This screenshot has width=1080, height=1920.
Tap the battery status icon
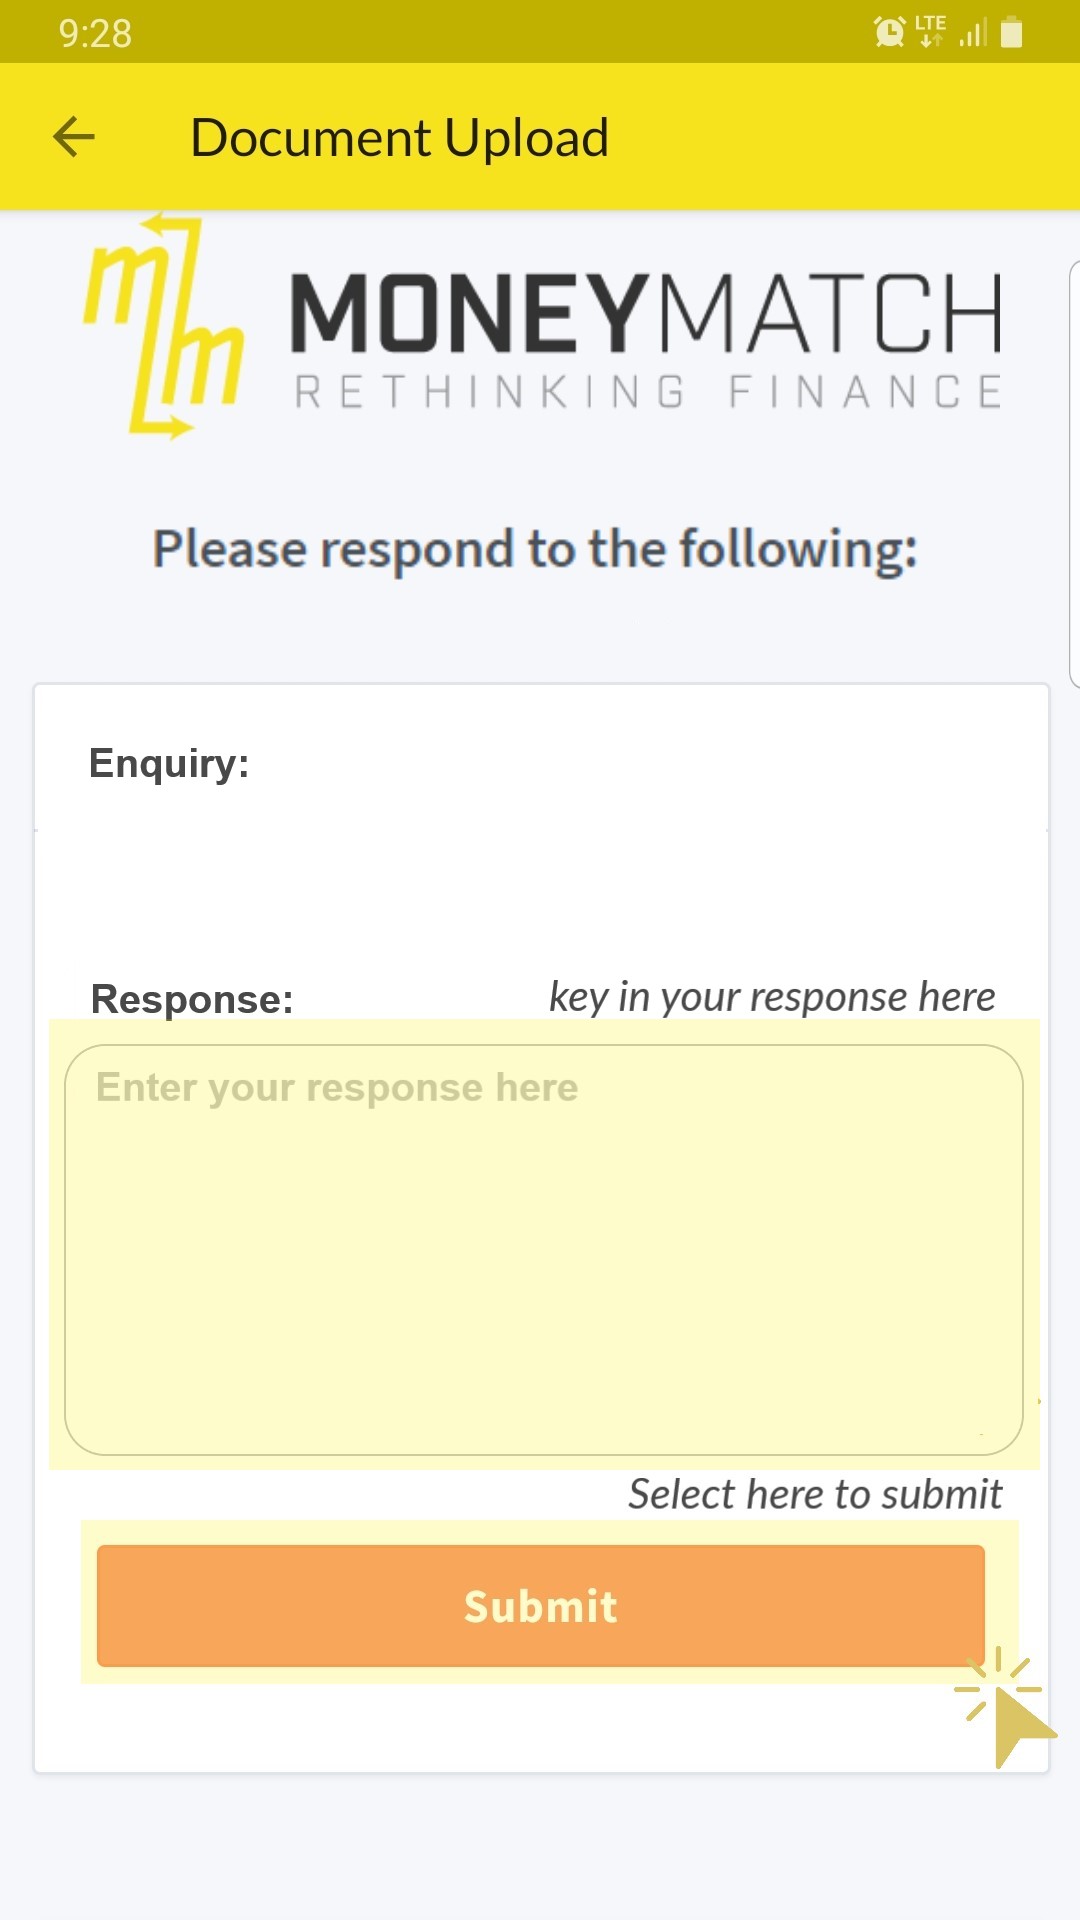(x=1012, y=32)
